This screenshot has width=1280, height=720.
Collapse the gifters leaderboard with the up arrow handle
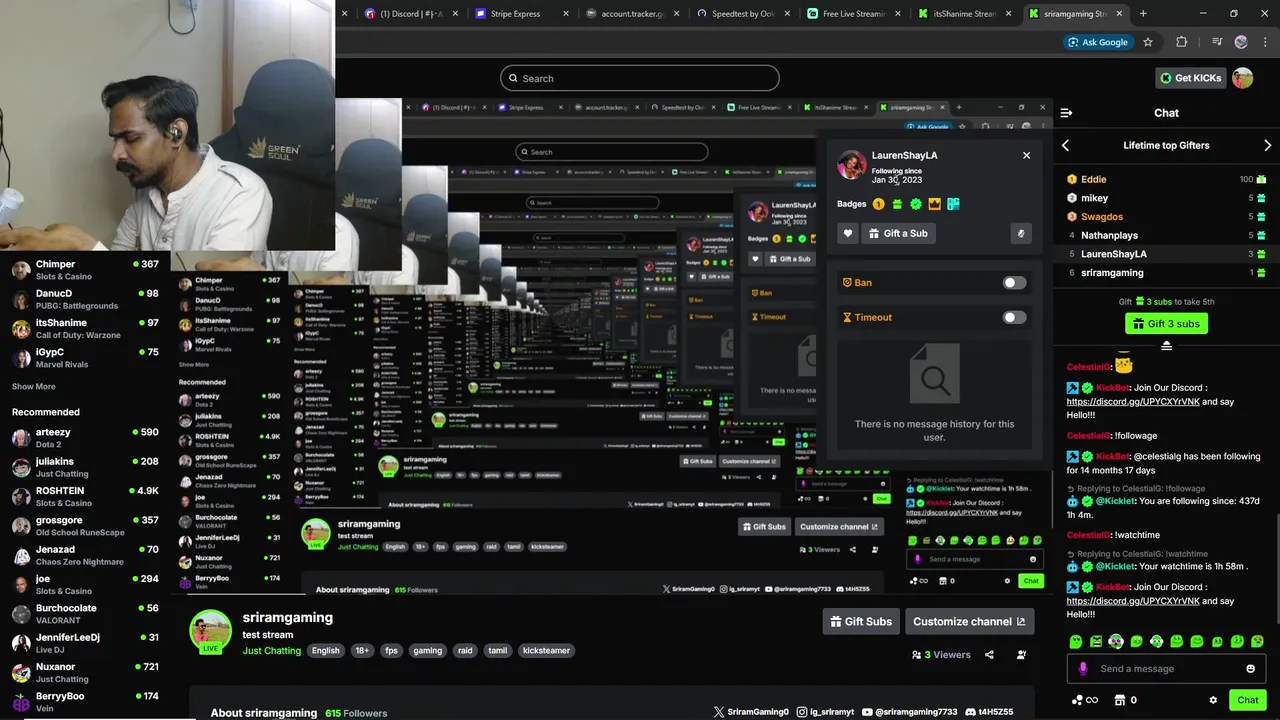1166,345
